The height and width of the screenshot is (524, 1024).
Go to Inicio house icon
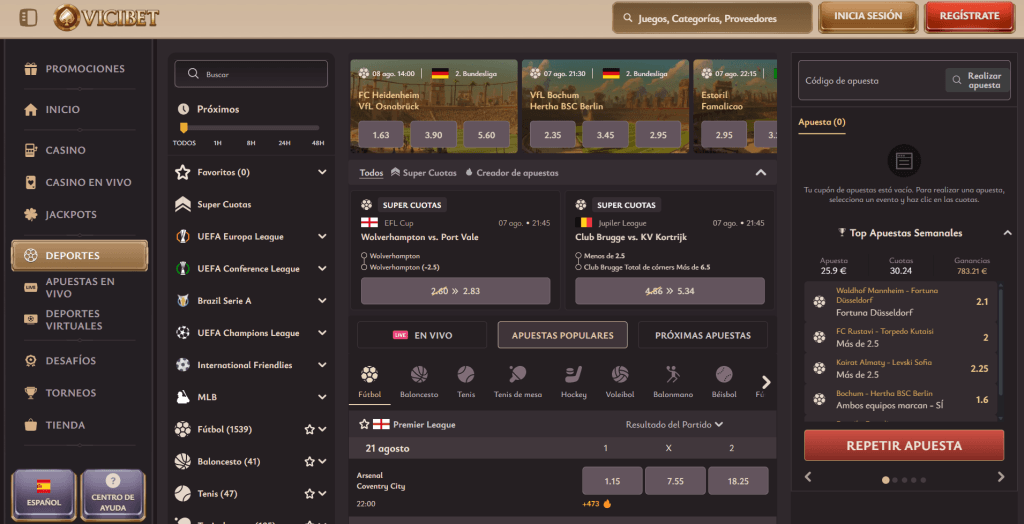click(30, 110)
